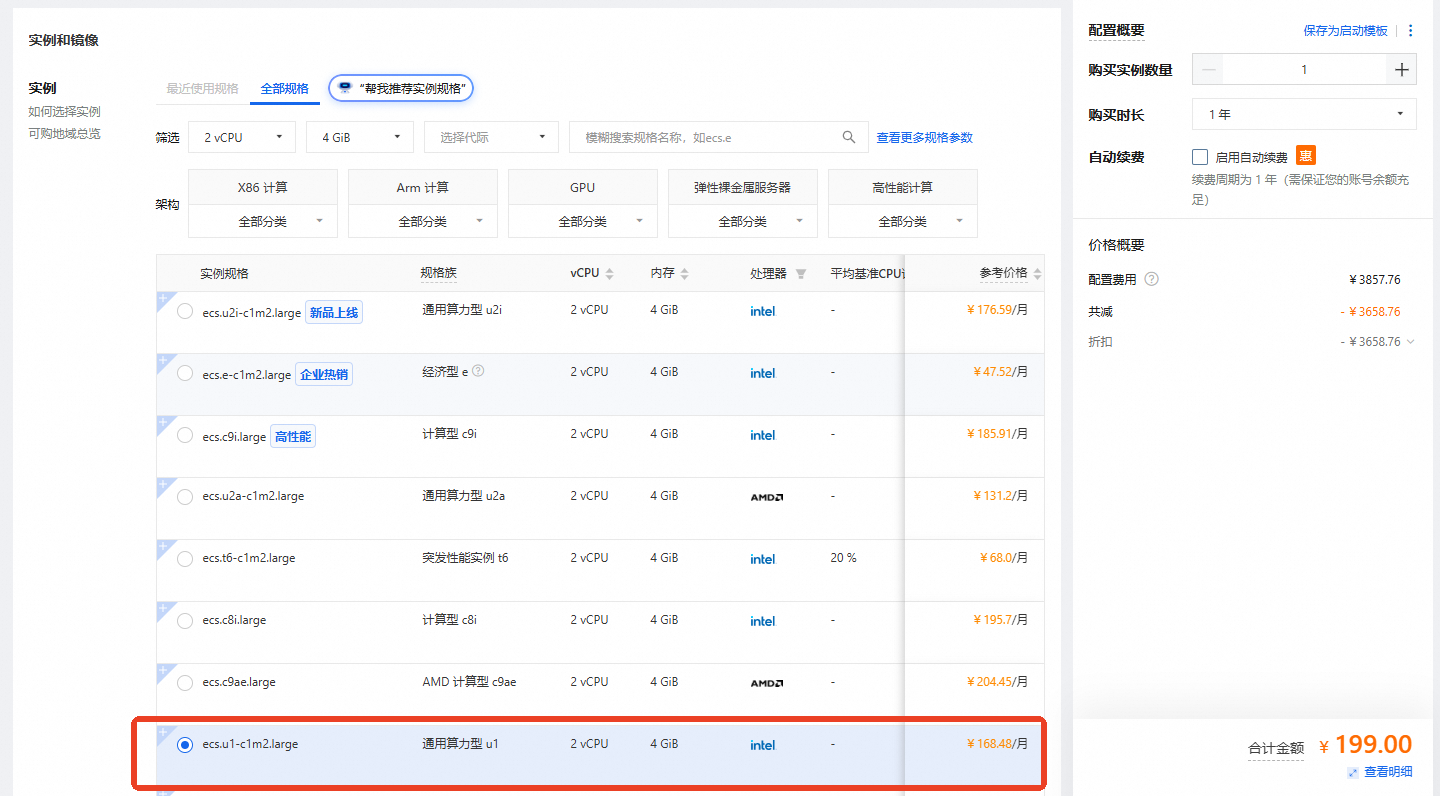Viewport: 1440px width, 796px height.
Task: Click the 保存为启动模板 link
Action: [x=1345, y=31]
